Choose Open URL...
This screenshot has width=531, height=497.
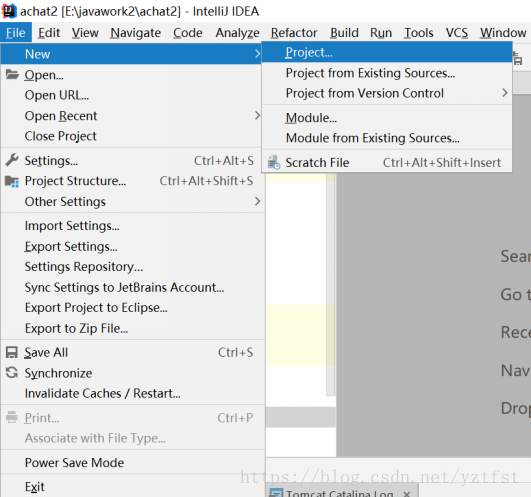[132, 95]
